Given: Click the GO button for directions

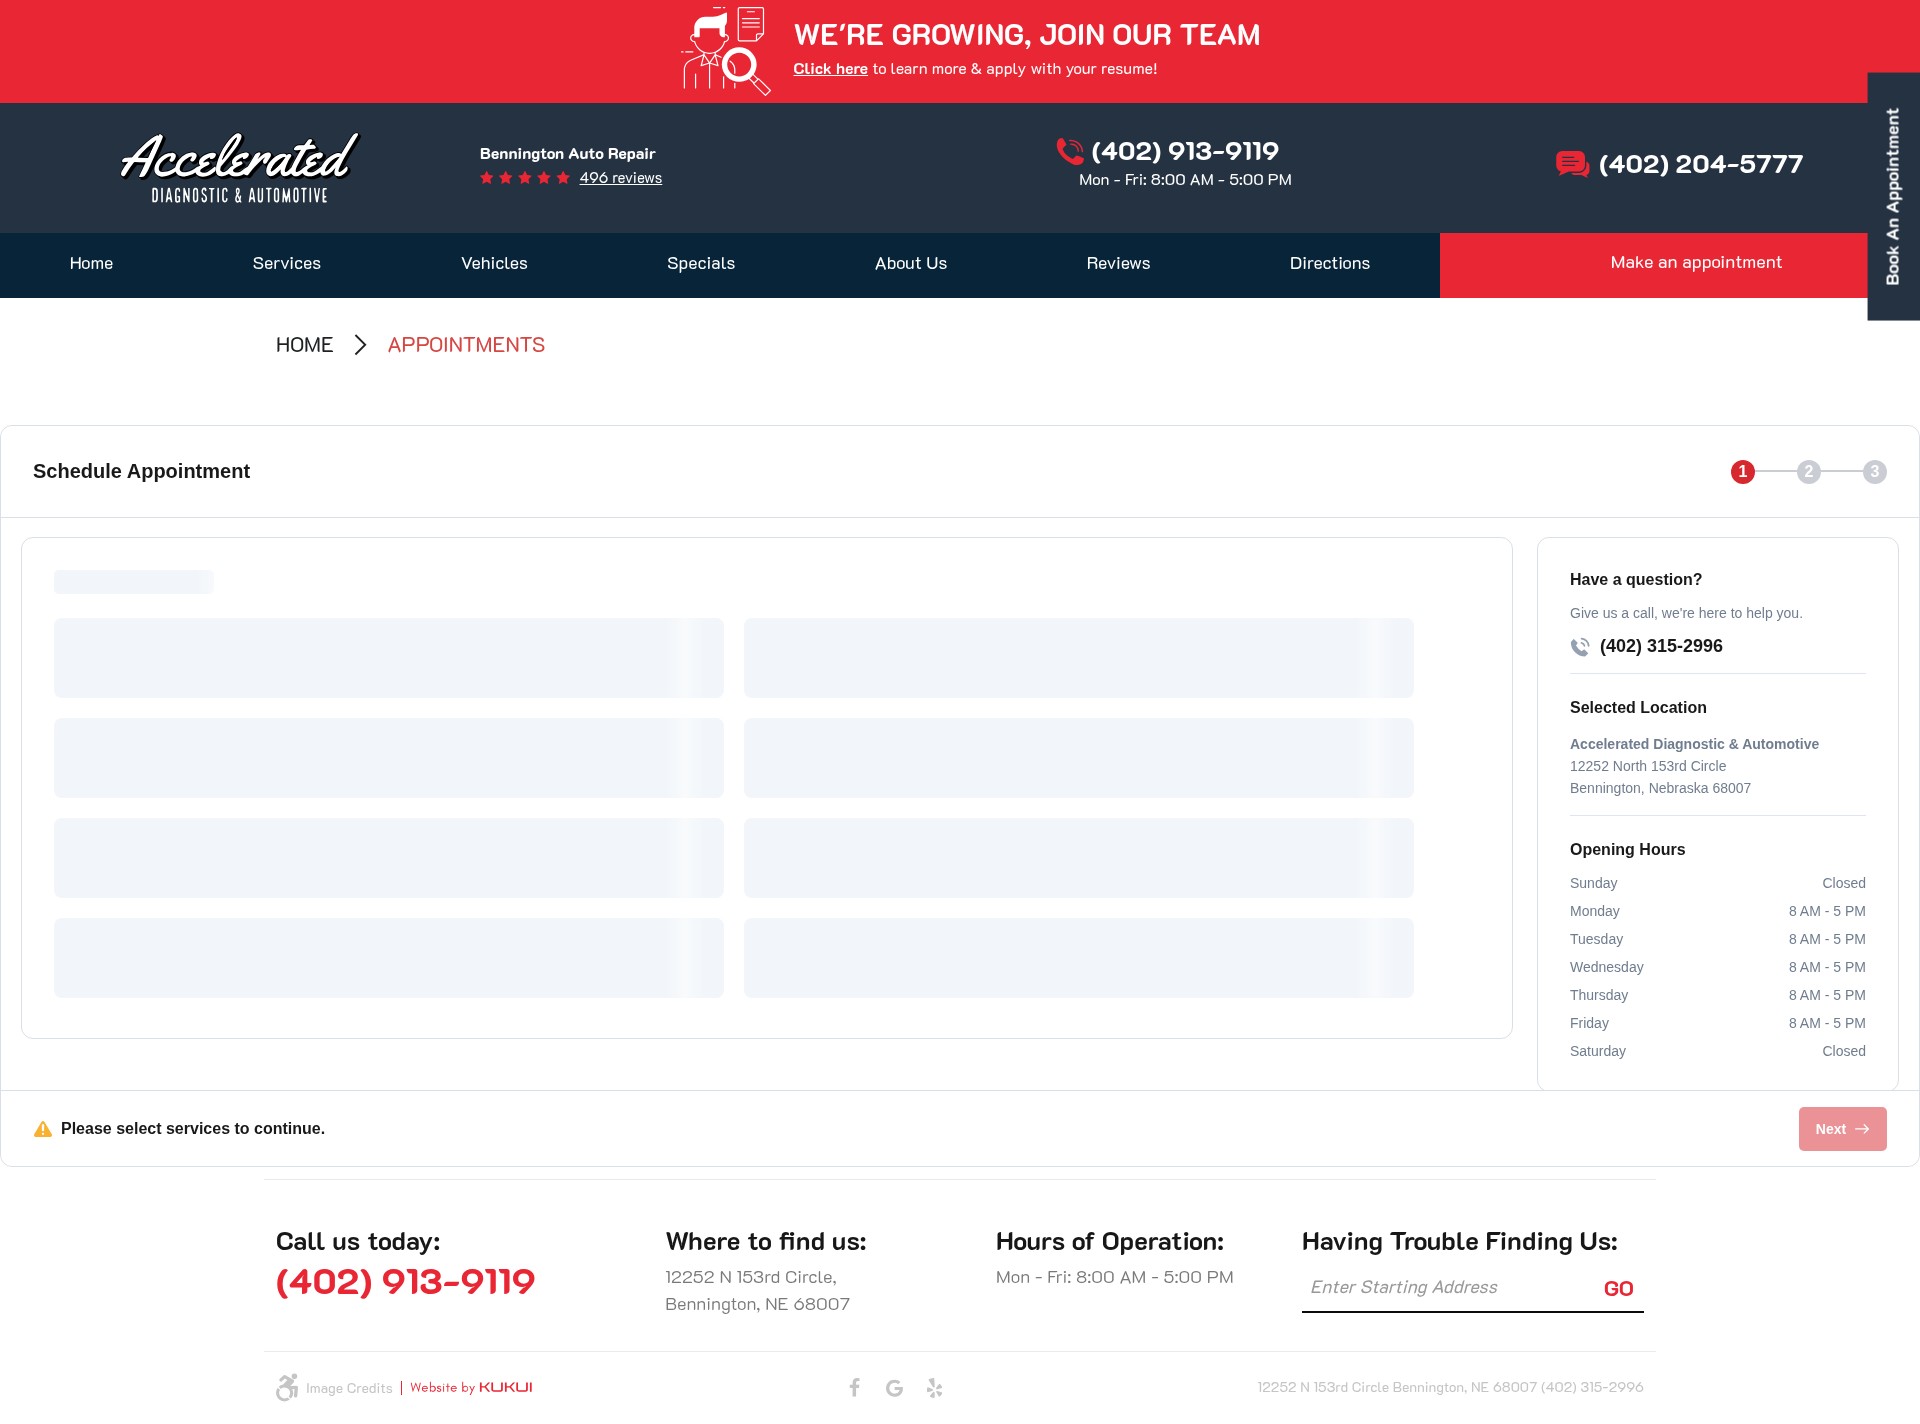Looking at the screenshot, I should 1618,1289.
